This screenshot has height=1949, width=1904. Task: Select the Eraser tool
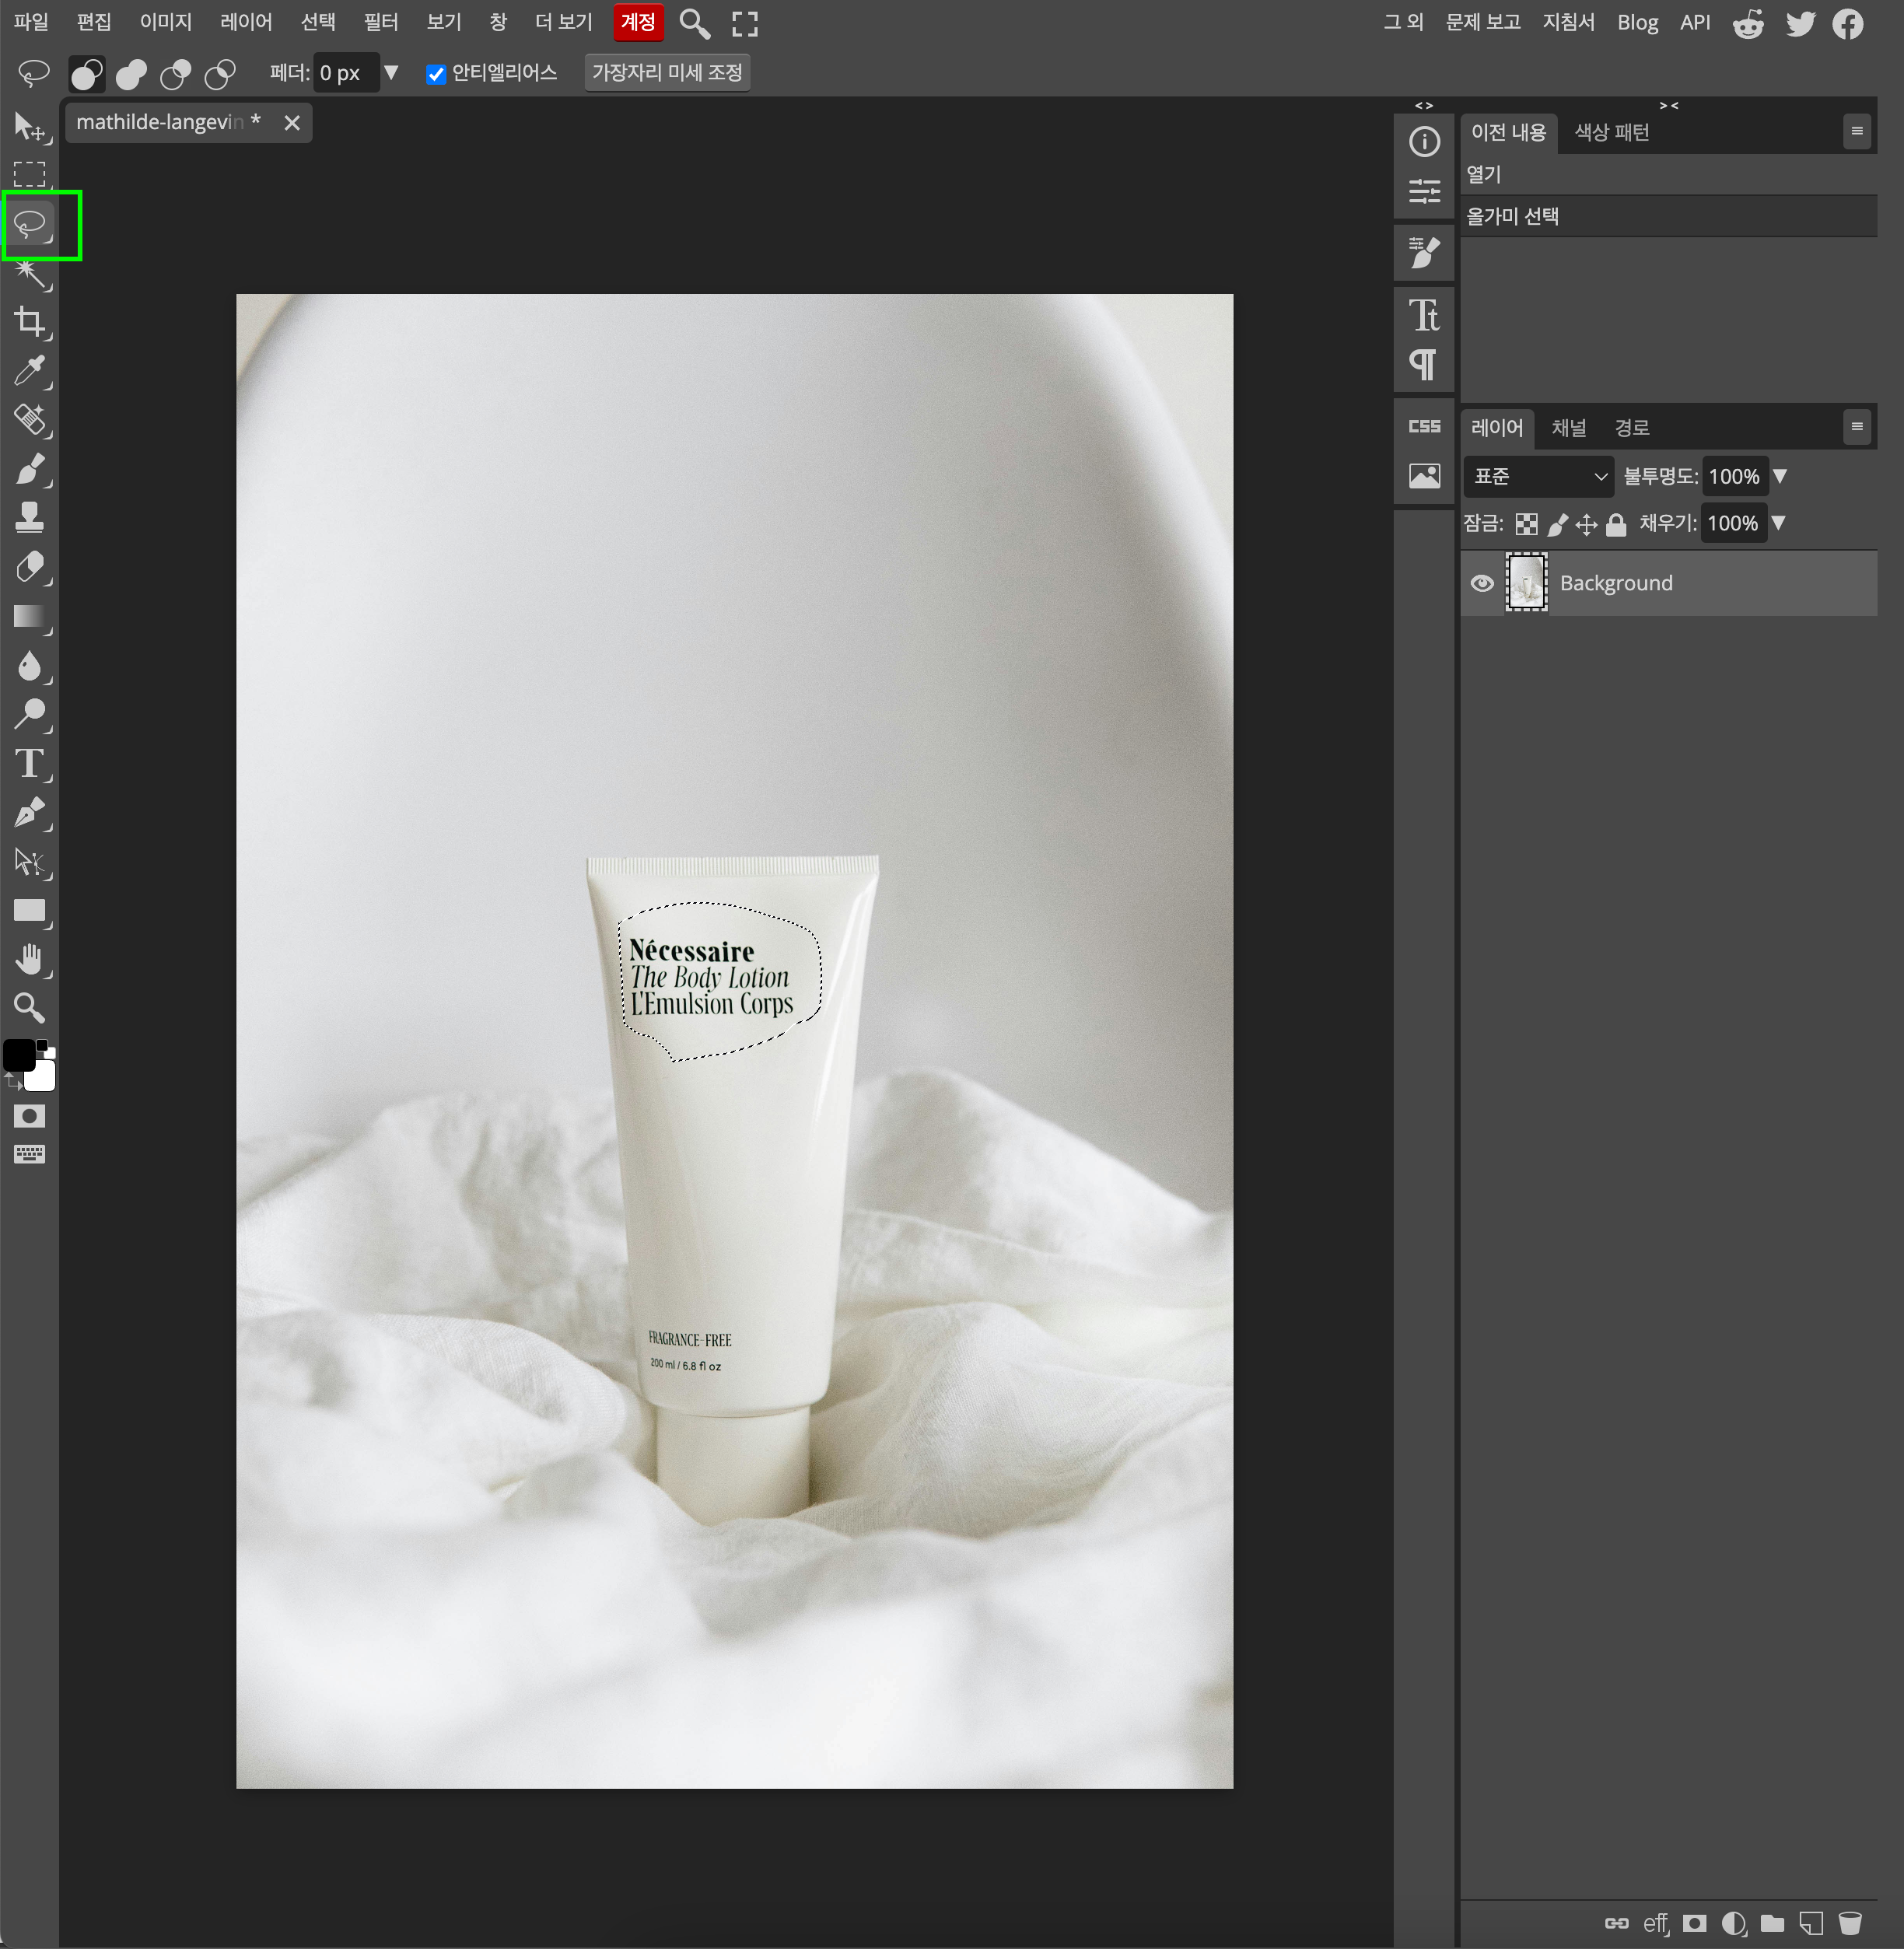pyautogui.click(x=30, y=567)
